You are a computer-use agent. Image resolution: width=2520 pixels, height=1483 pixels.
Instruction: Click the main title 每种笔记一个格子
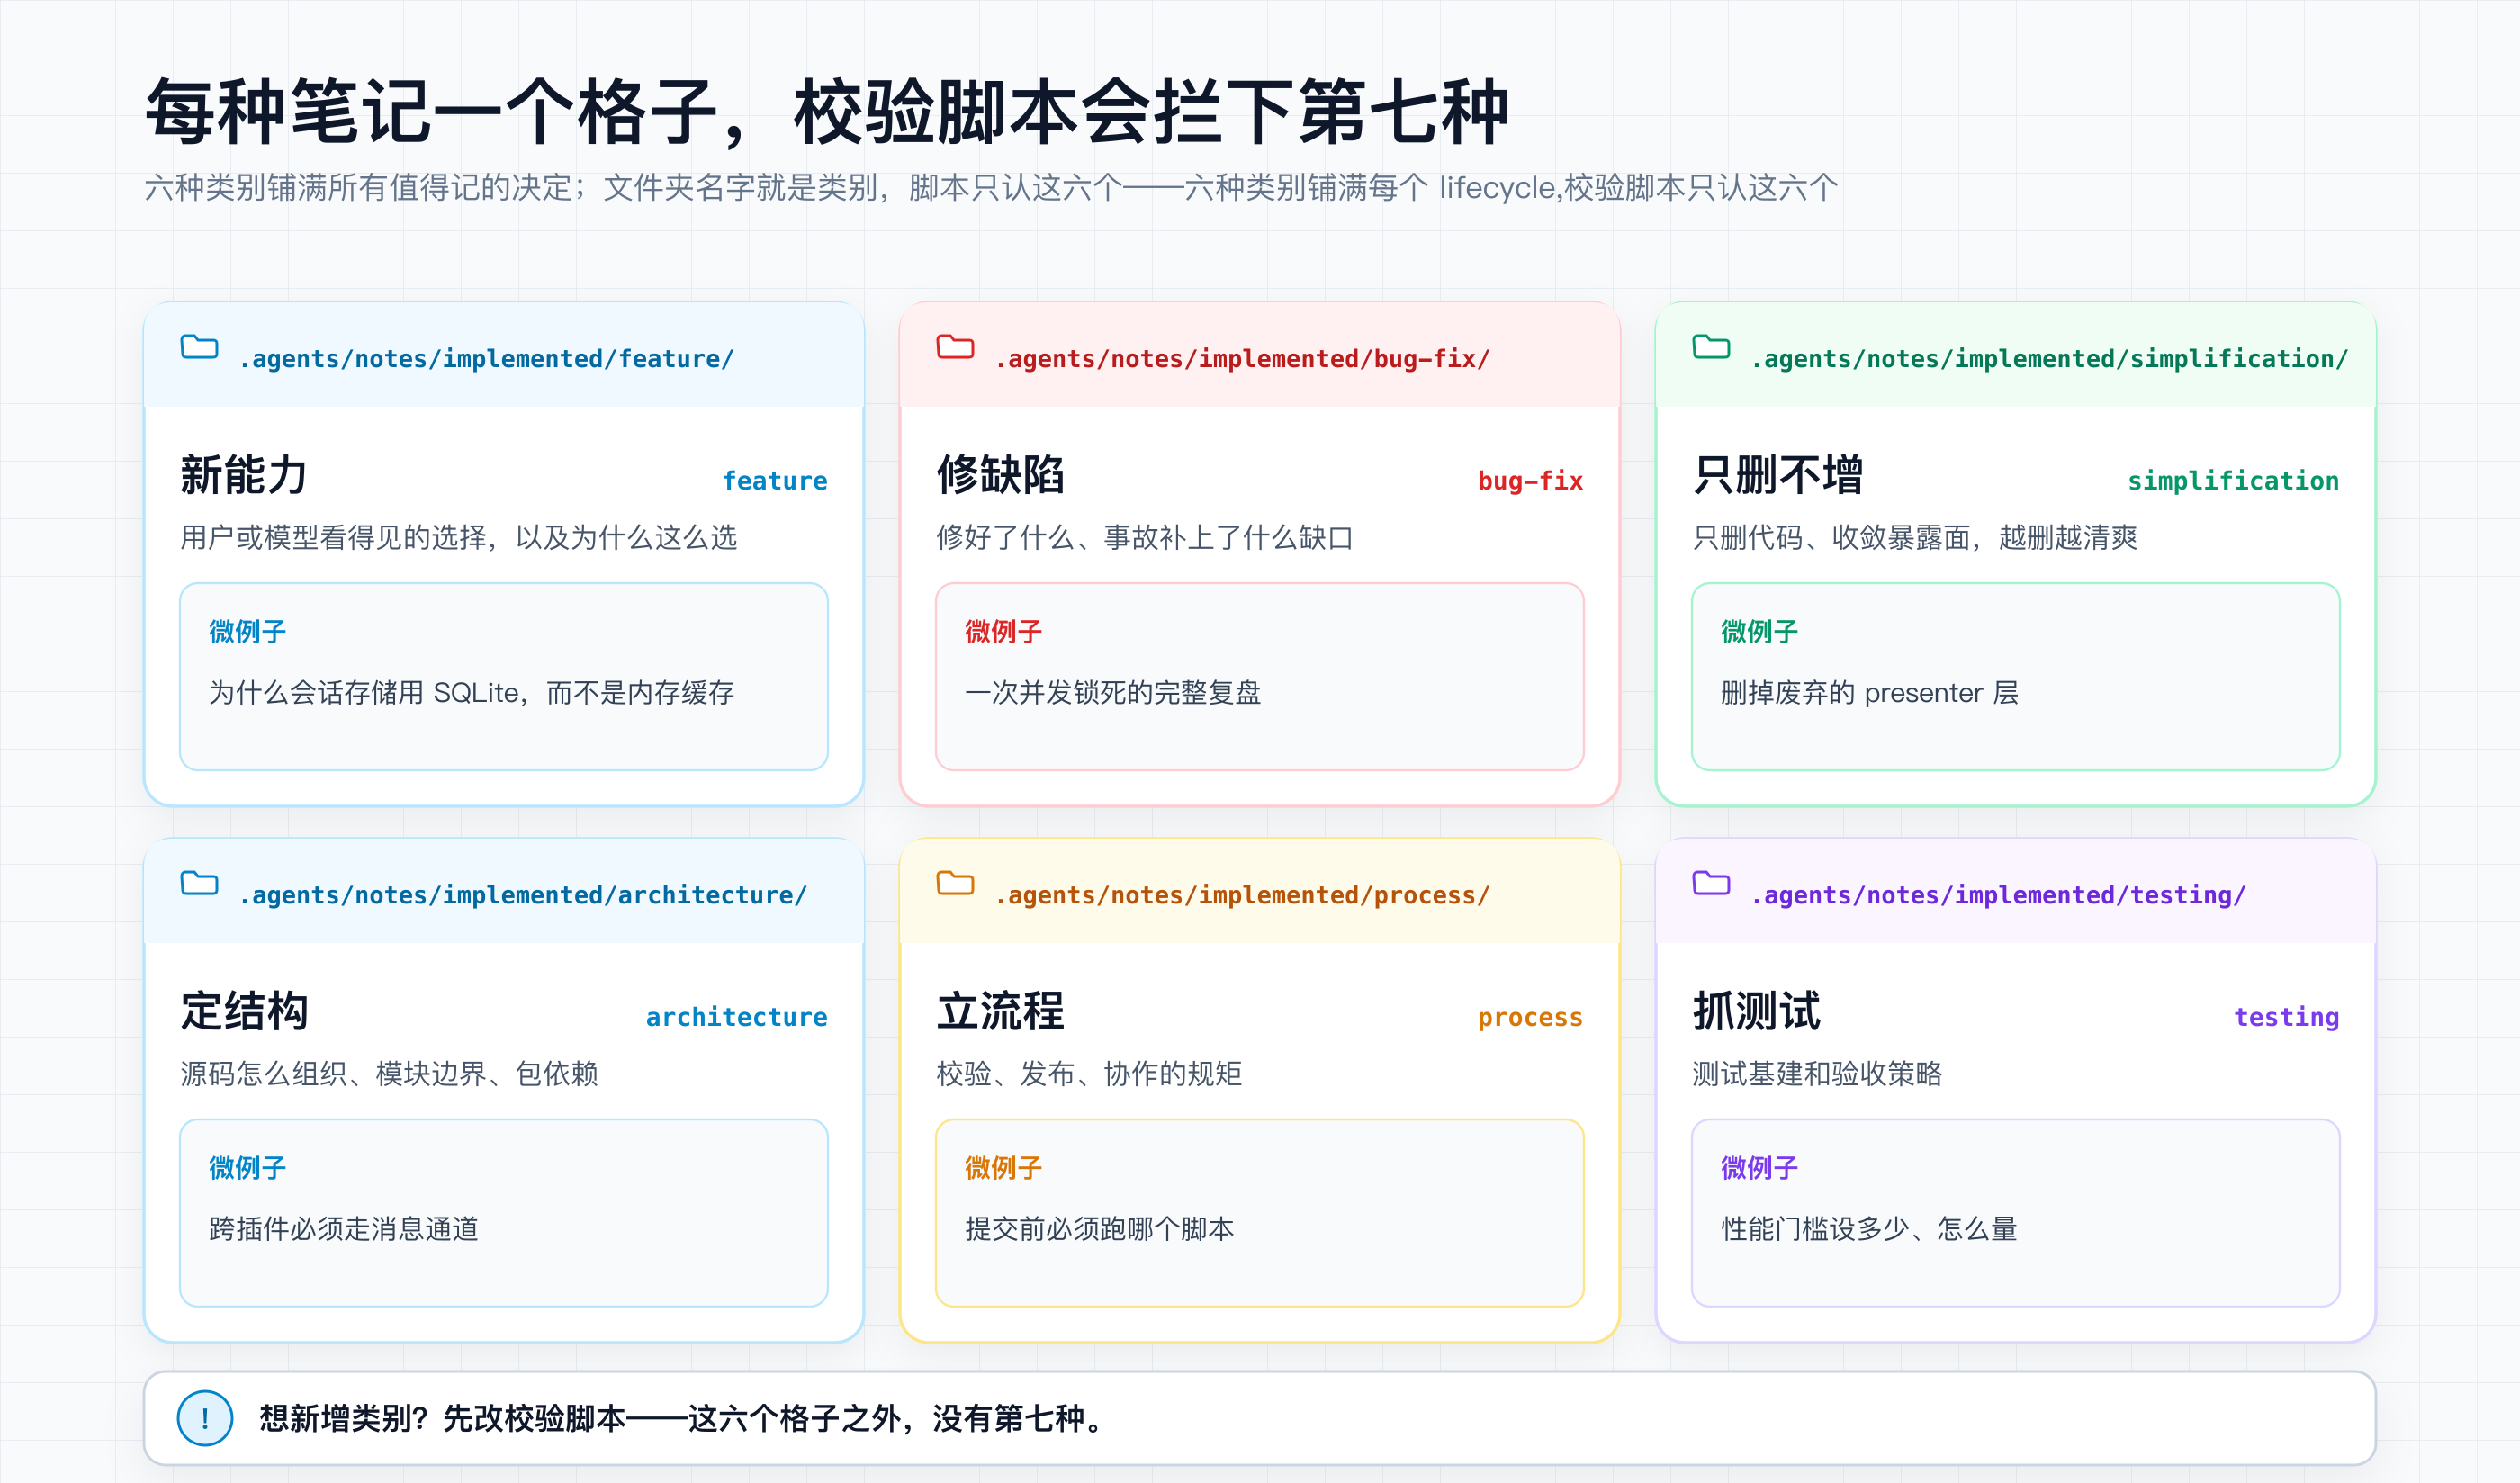(432, 112)
